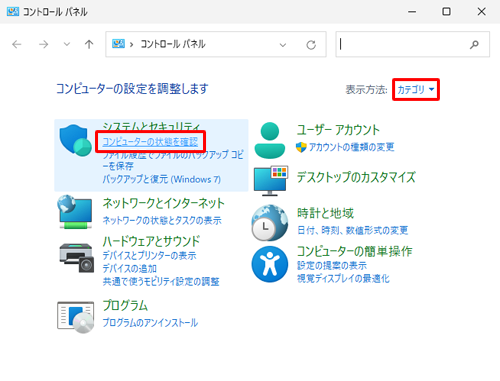Open the ファイル履歴 backup copy link
The width and height of the screenshot is (500, 381).
173,160
